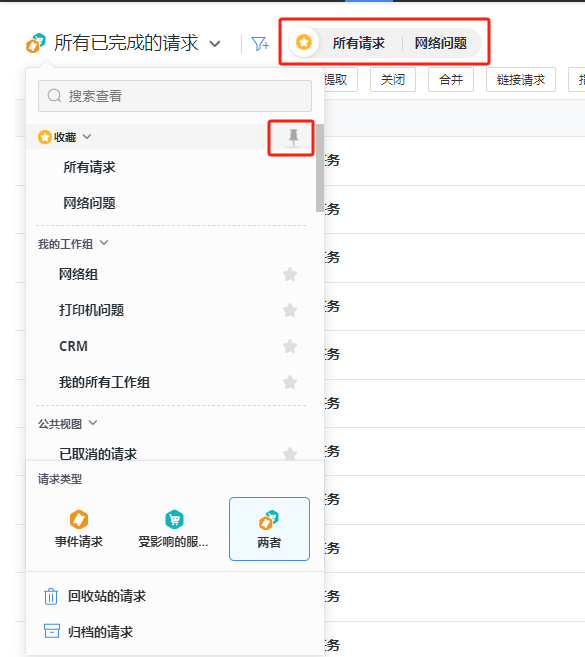The image size is (585, 657).
Task: Click the favorites star in the quick bar
Action: pos(304,42)
